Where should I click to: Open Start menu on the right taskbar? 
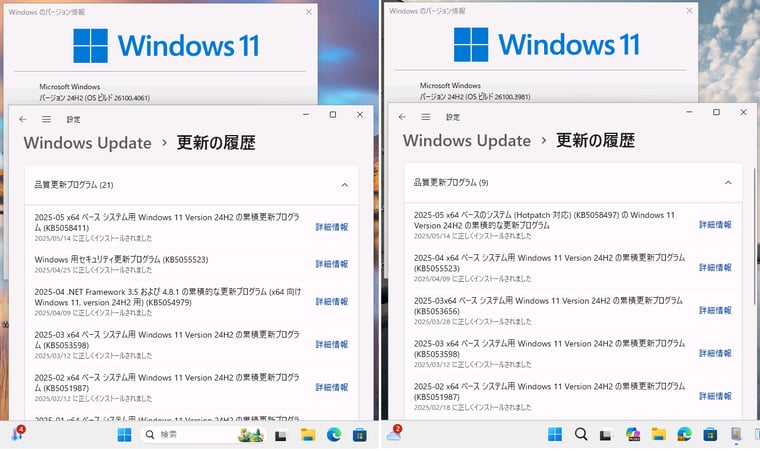point(555,434)
